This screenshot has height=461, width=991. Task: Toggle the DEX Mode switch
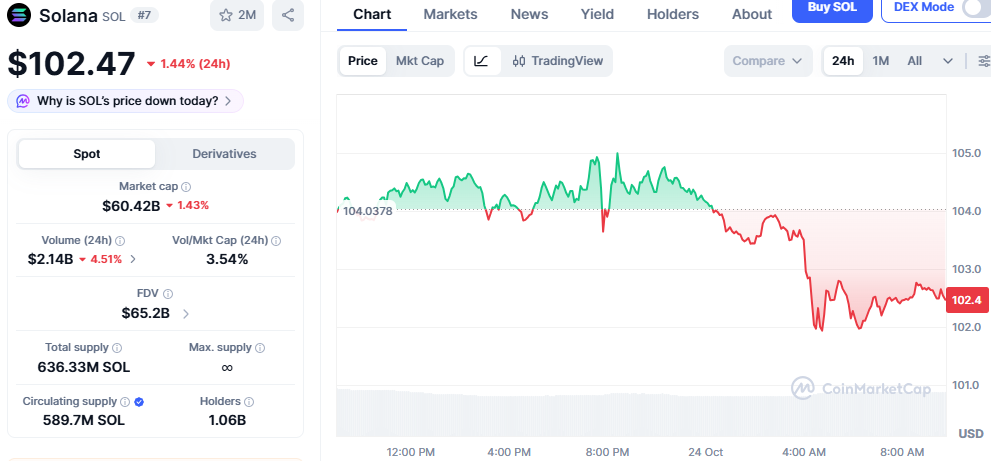976,8
